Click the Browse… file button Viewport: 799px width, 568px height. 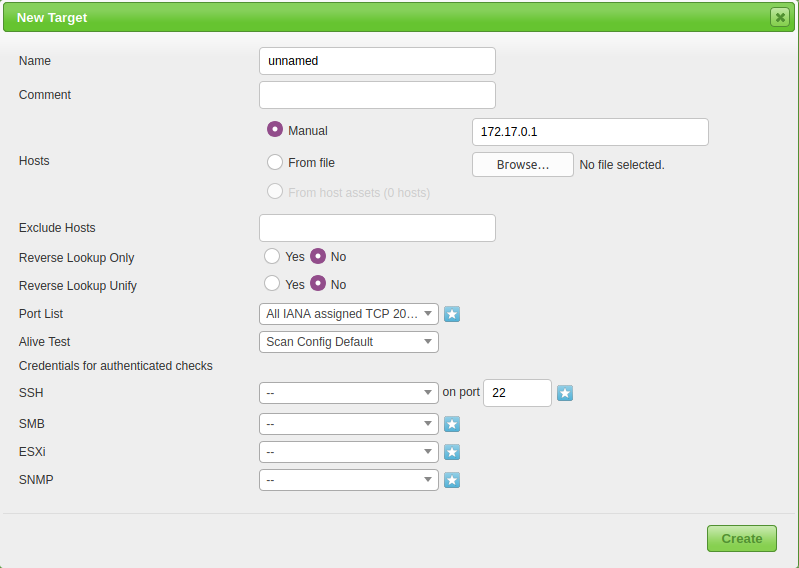point(522,165)
